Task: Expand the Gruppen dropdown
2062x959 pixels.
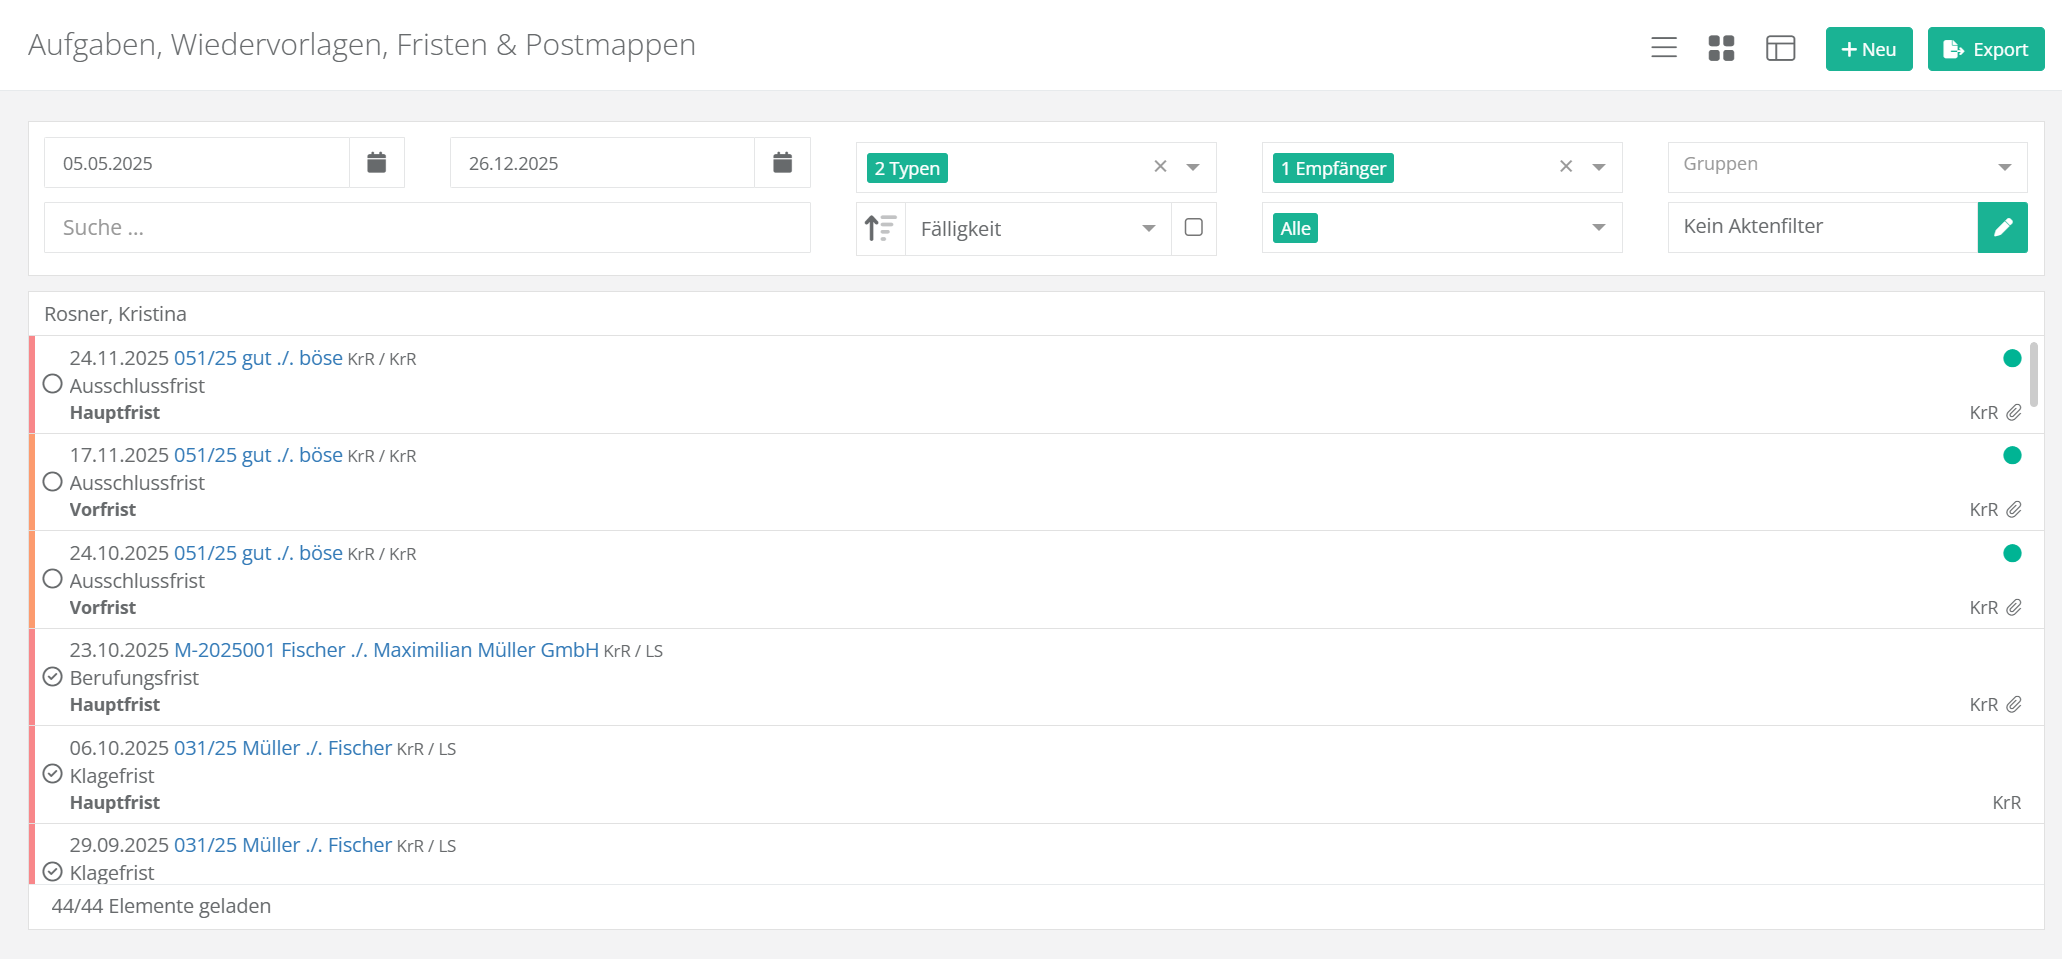Action: [x=2004, y=167]
